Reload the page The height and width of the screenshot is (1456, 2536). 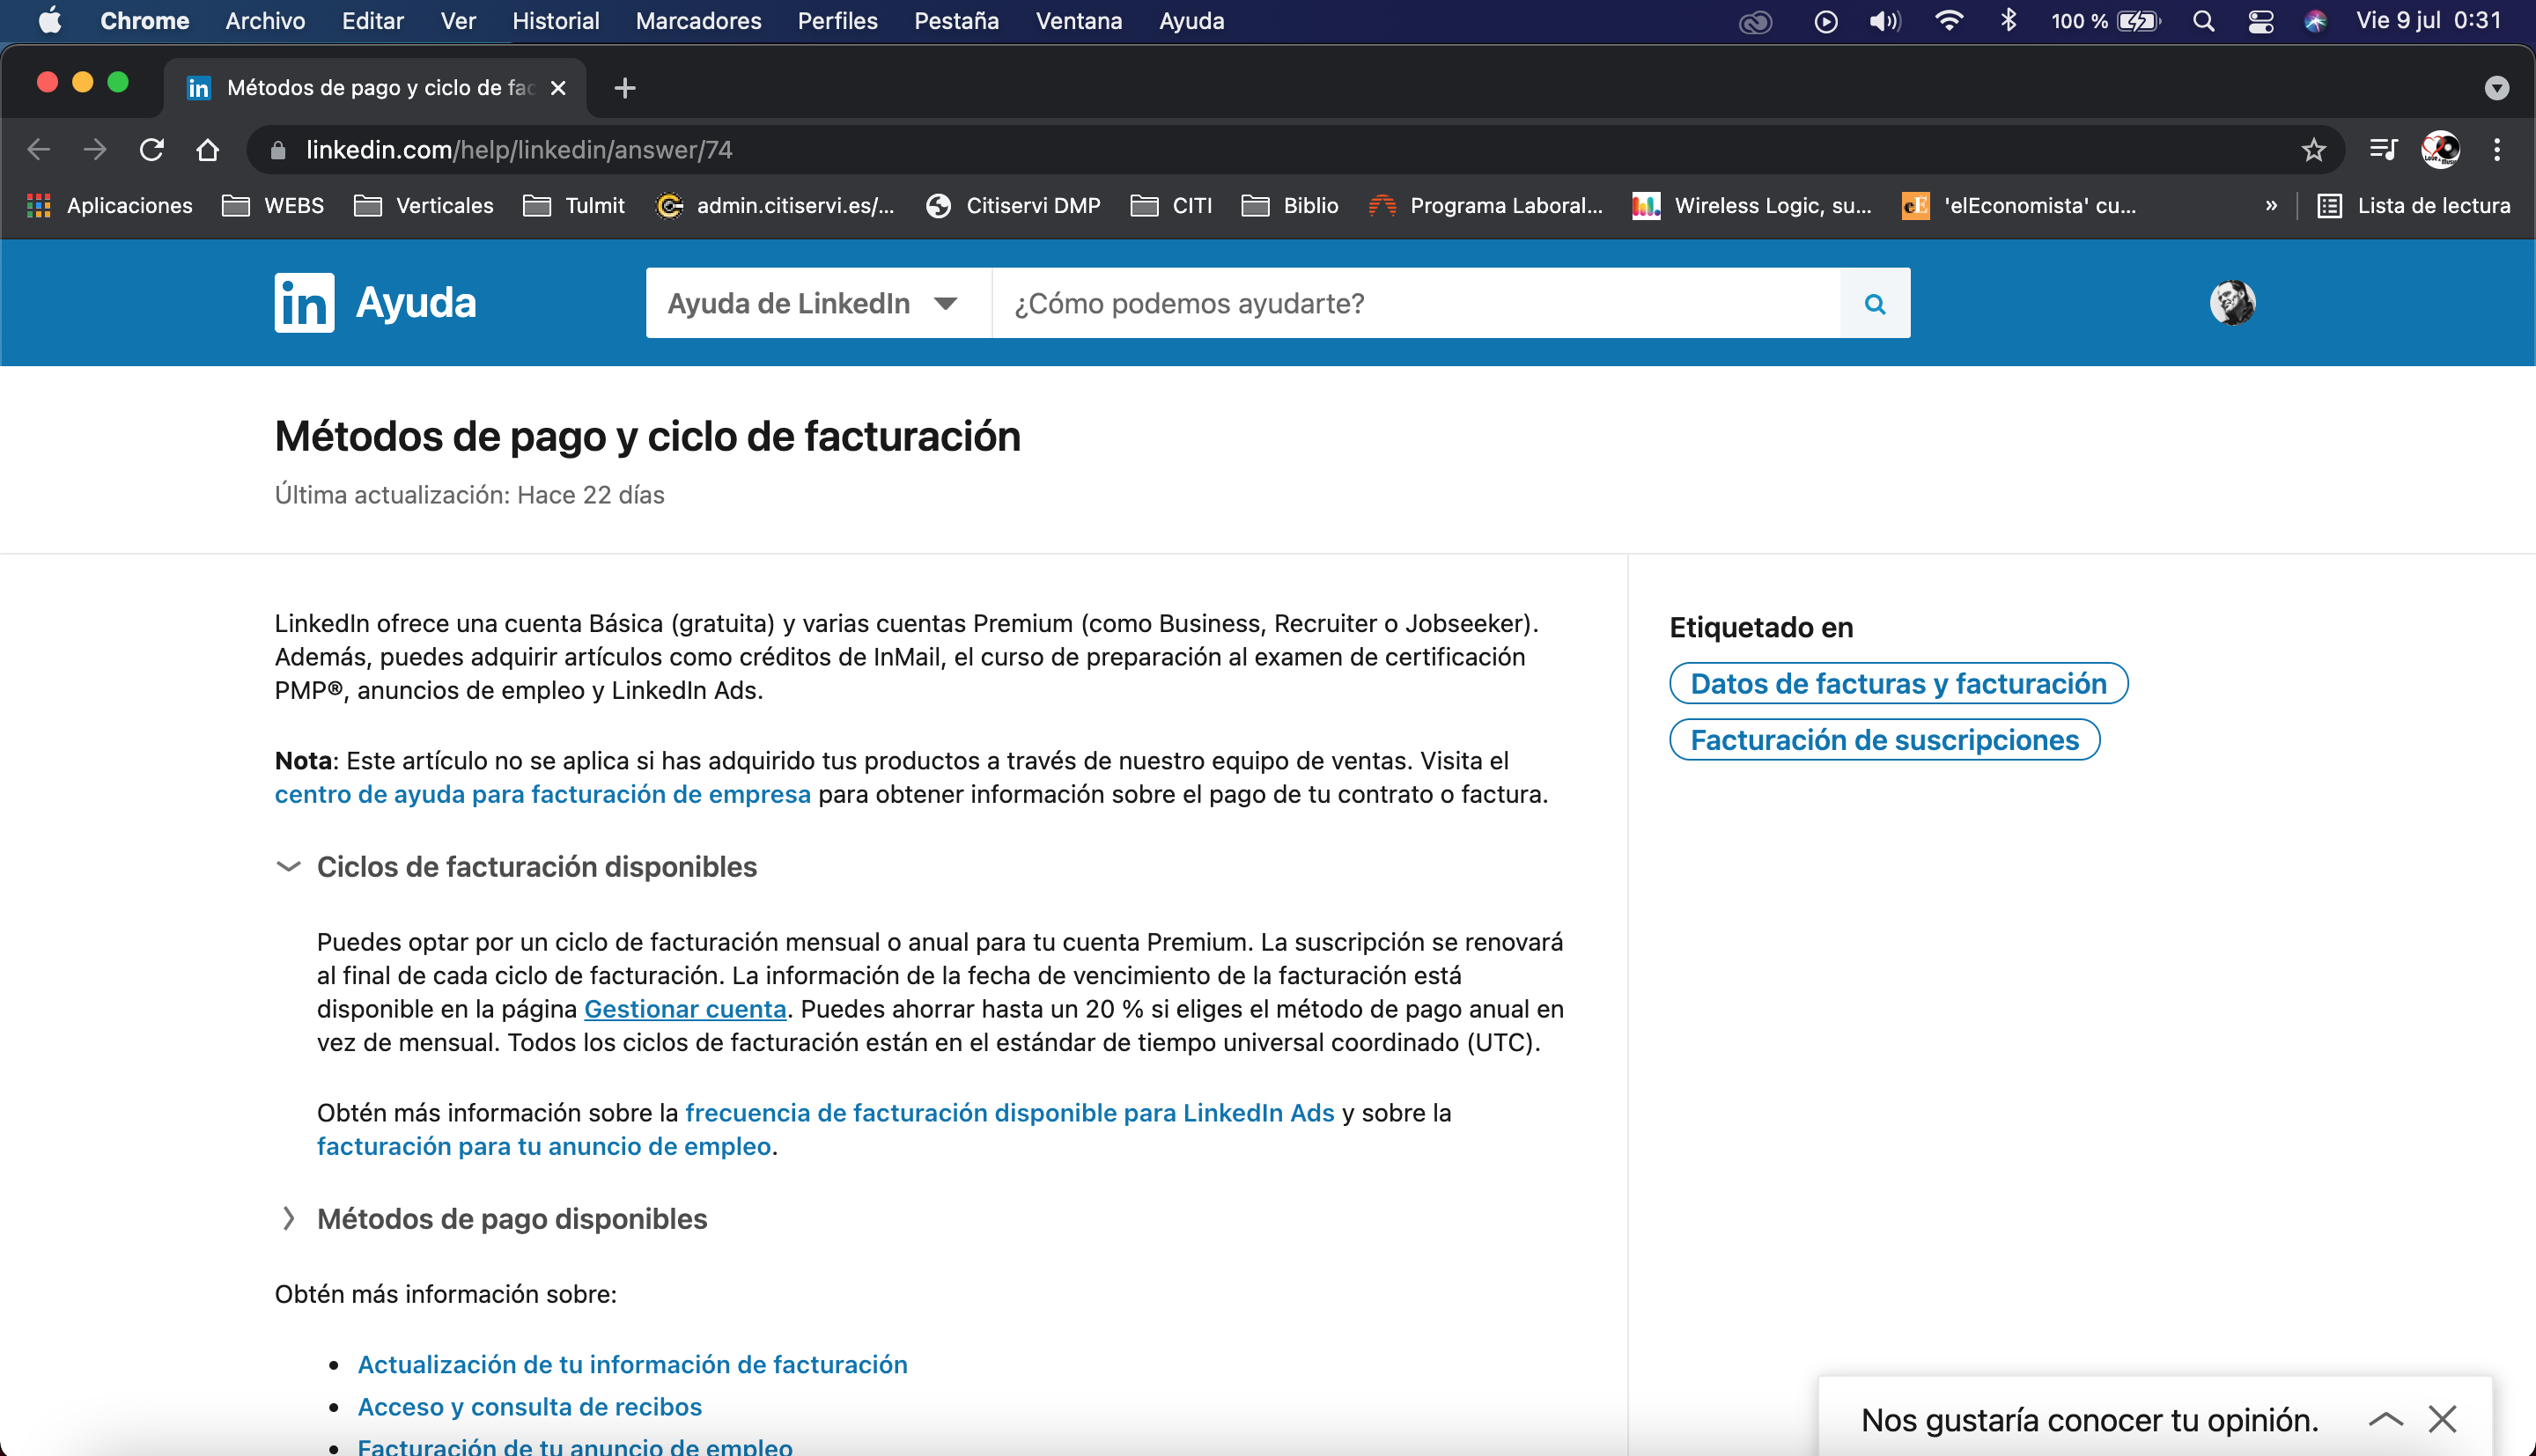151,150
